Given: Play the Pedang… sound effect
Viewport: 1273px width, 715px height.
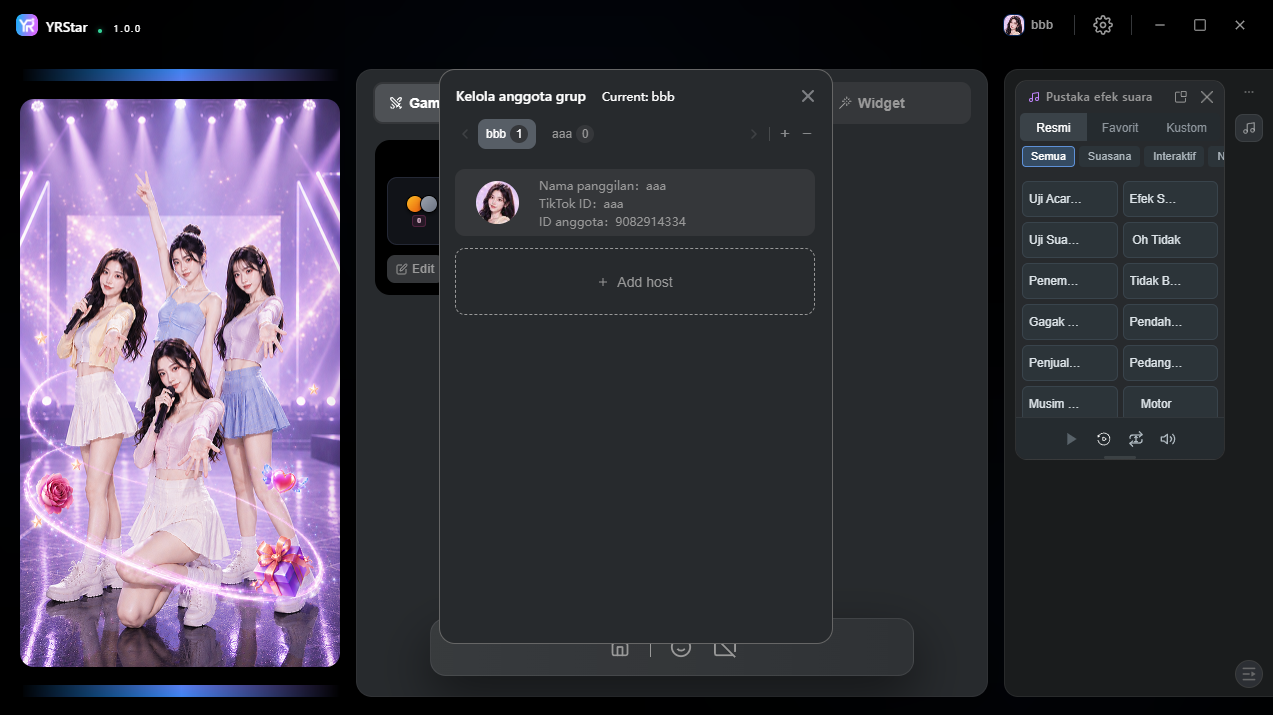Looking at the screenshot, I should point(1170,363).
